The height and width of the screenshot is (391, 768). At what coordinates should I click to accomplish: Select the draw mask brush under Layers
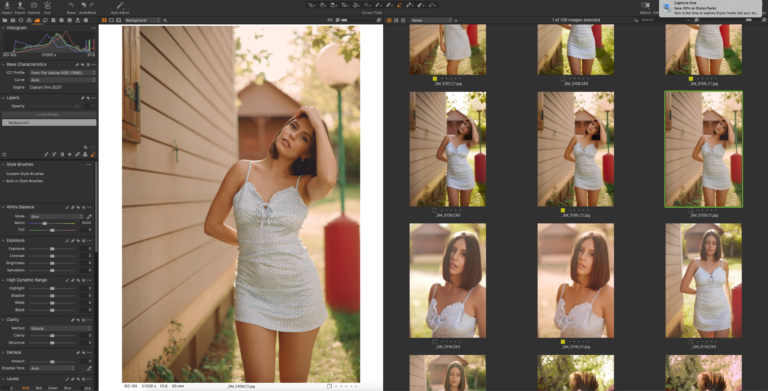click(x=46, y=154)
